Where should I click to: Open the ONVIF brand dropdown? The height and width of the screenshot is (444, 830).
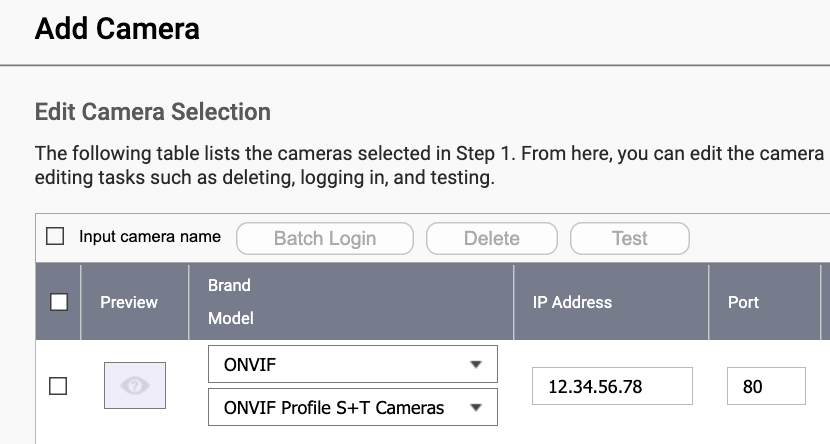(352, 365)
